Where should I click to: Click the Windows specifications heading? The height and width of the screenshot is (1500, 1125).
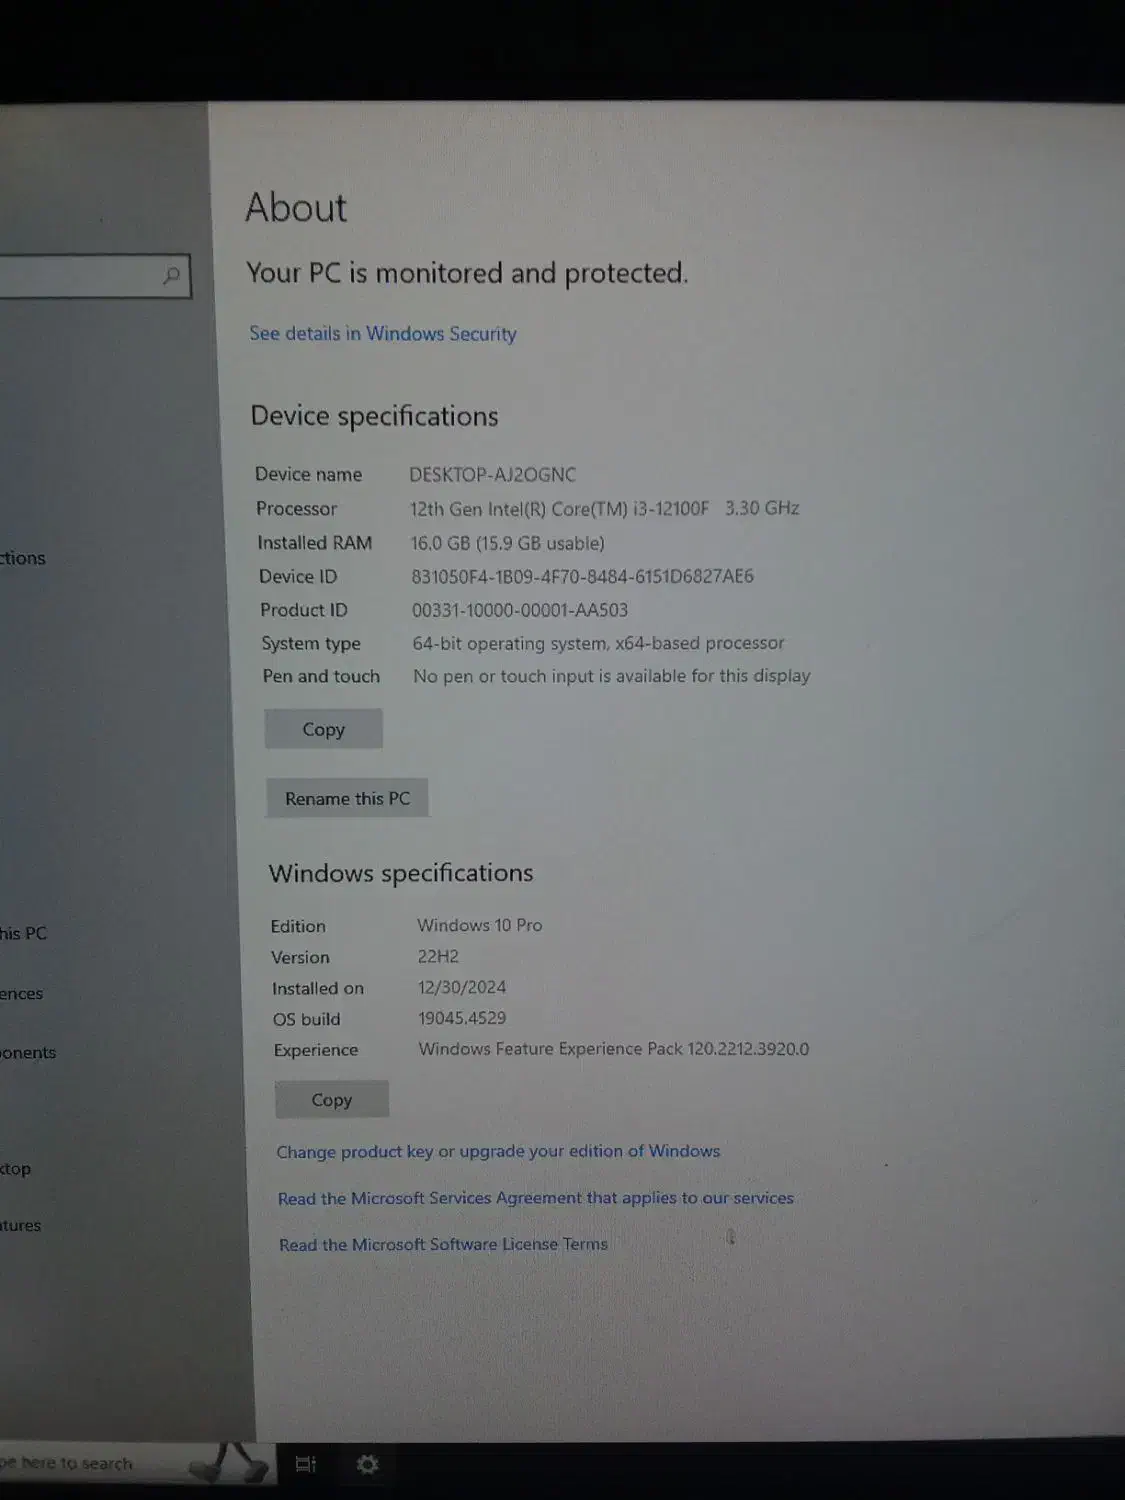[401, 873]
